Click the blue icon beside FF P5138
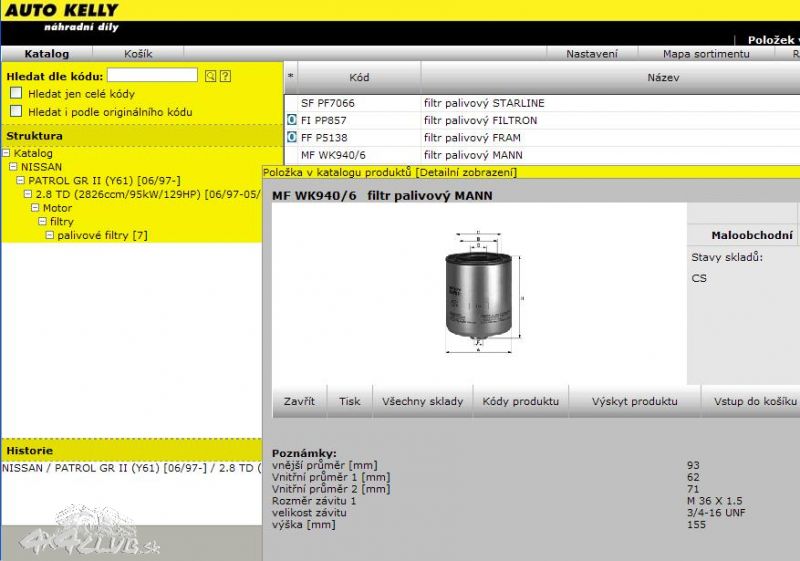The width and height of the screenshot is (800, 561). click(292, 137)
